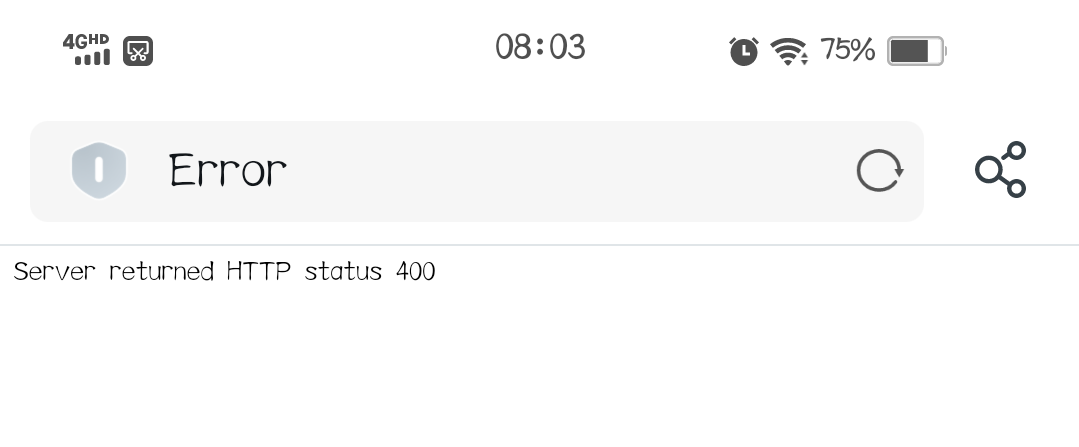
Task: Tap the battery icon in the status bar
Action: (915, 50)
